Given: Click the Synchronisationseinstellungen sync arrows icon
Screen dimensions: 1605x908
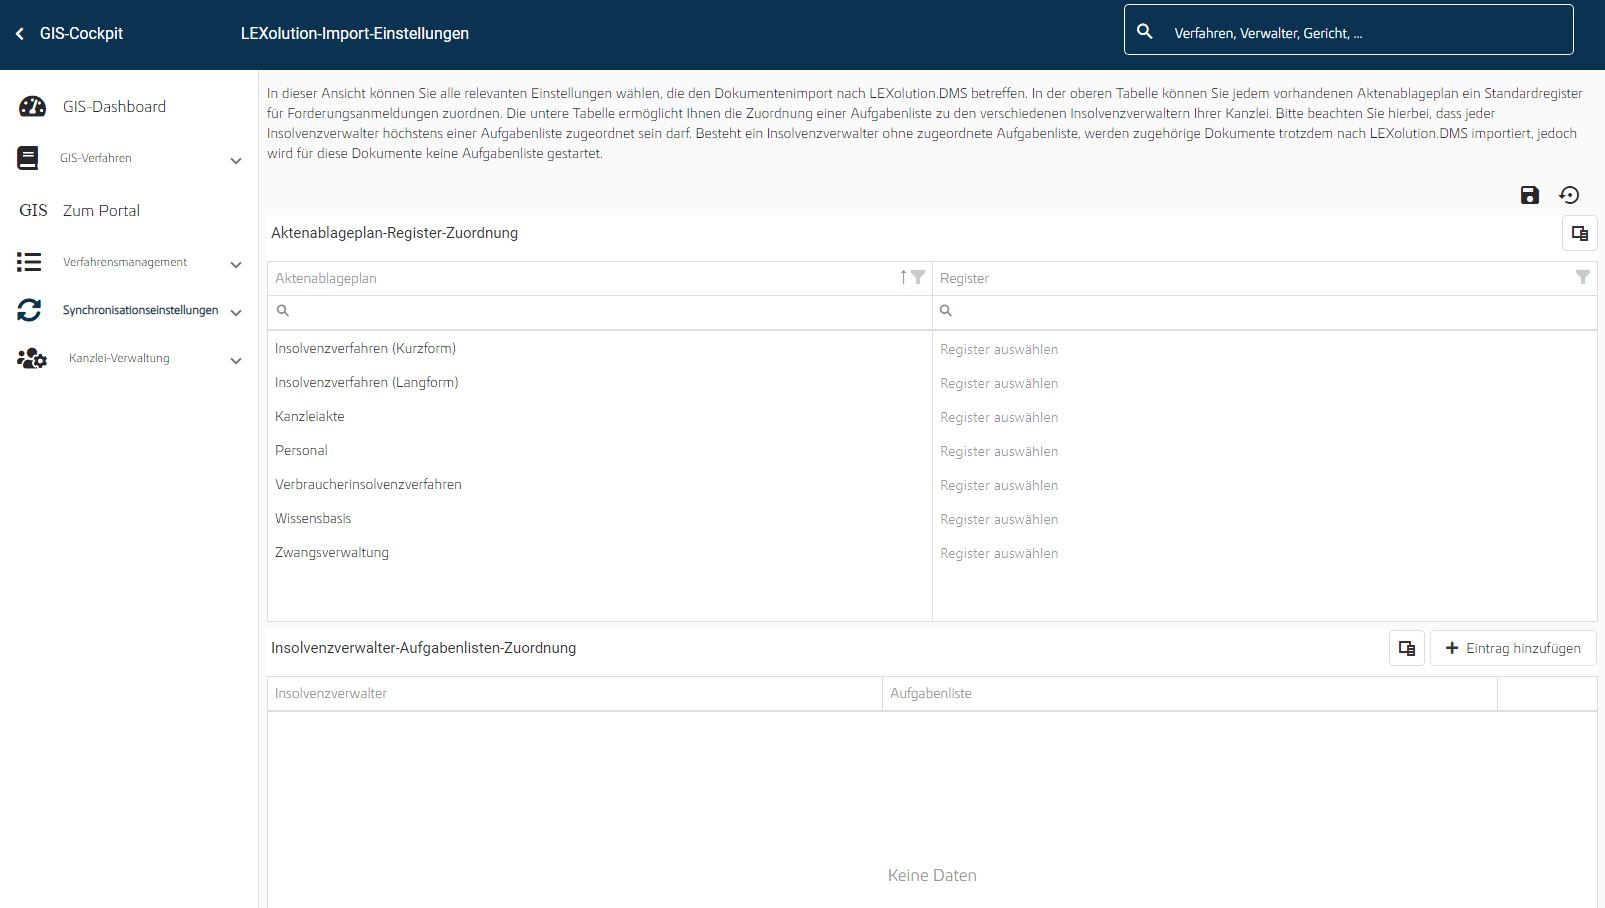Looking at the screenshot, I should pyautogui.click(x=29, y=310).
